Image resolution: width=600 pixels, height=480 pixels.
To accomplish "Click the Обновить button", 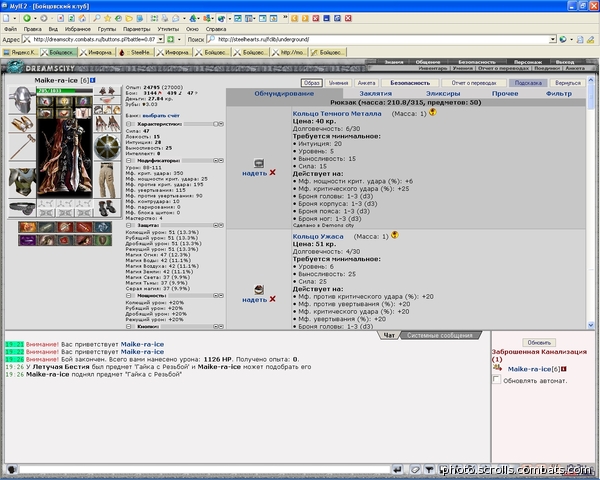I will (x=539, y=343).
